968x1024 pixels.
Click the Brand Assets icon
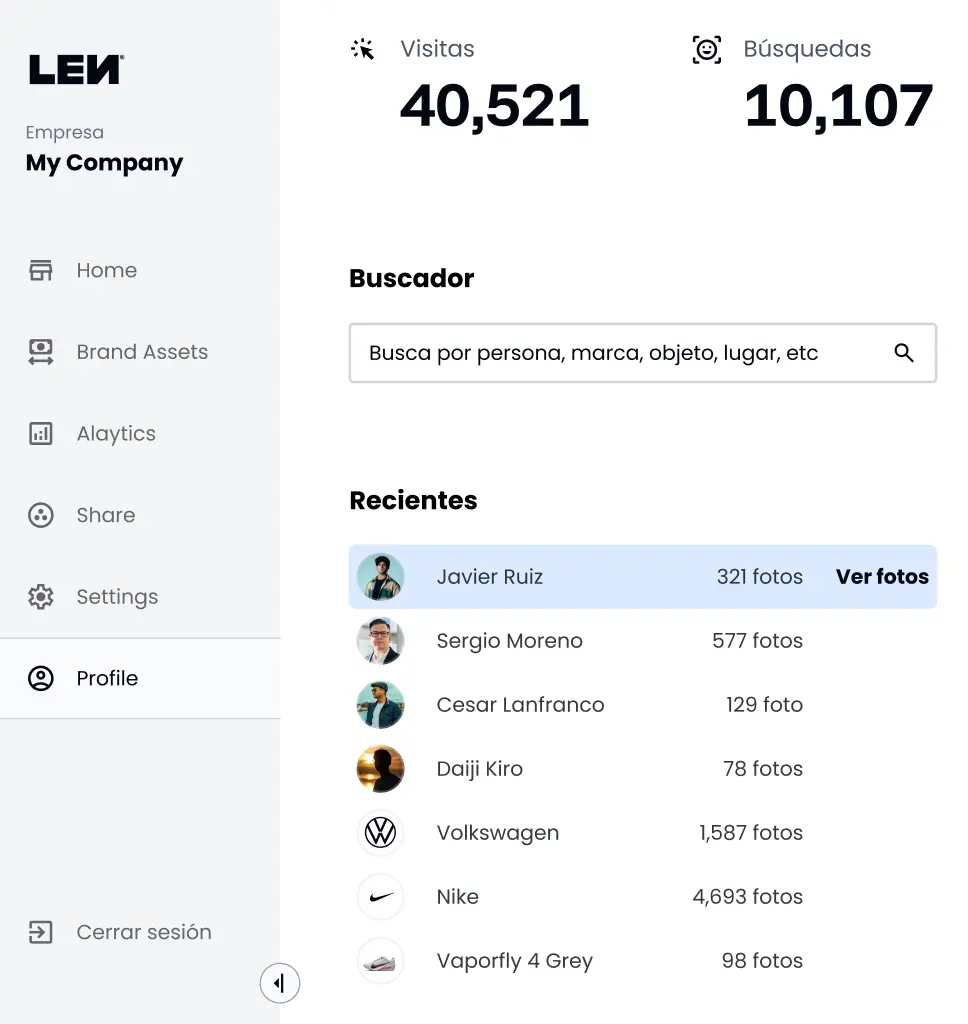[x=40, y=352]
